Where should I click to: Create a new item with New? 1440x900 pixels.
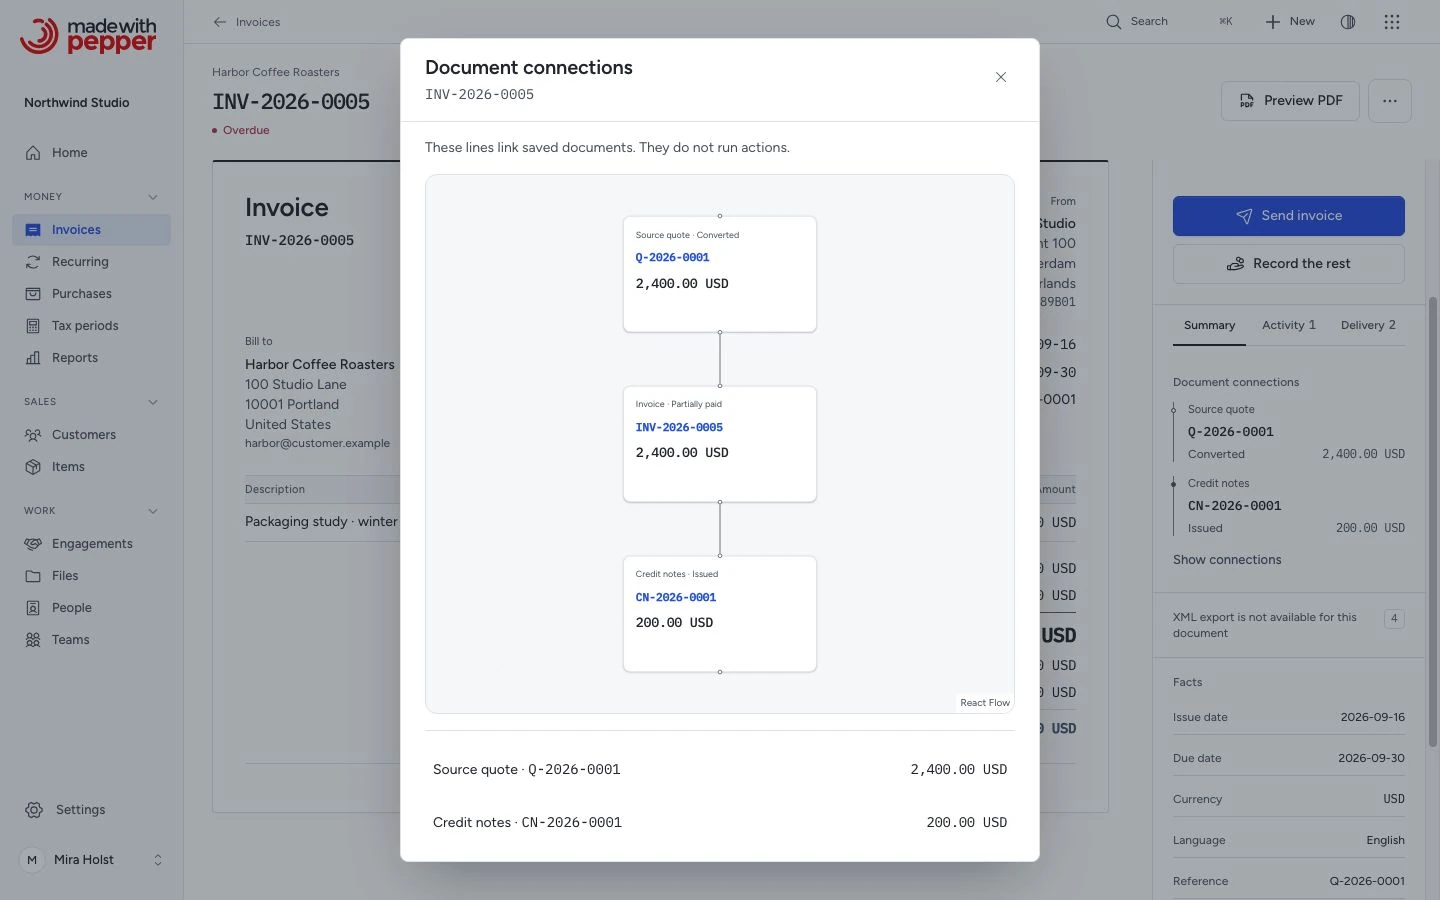tap(1290, 22)
